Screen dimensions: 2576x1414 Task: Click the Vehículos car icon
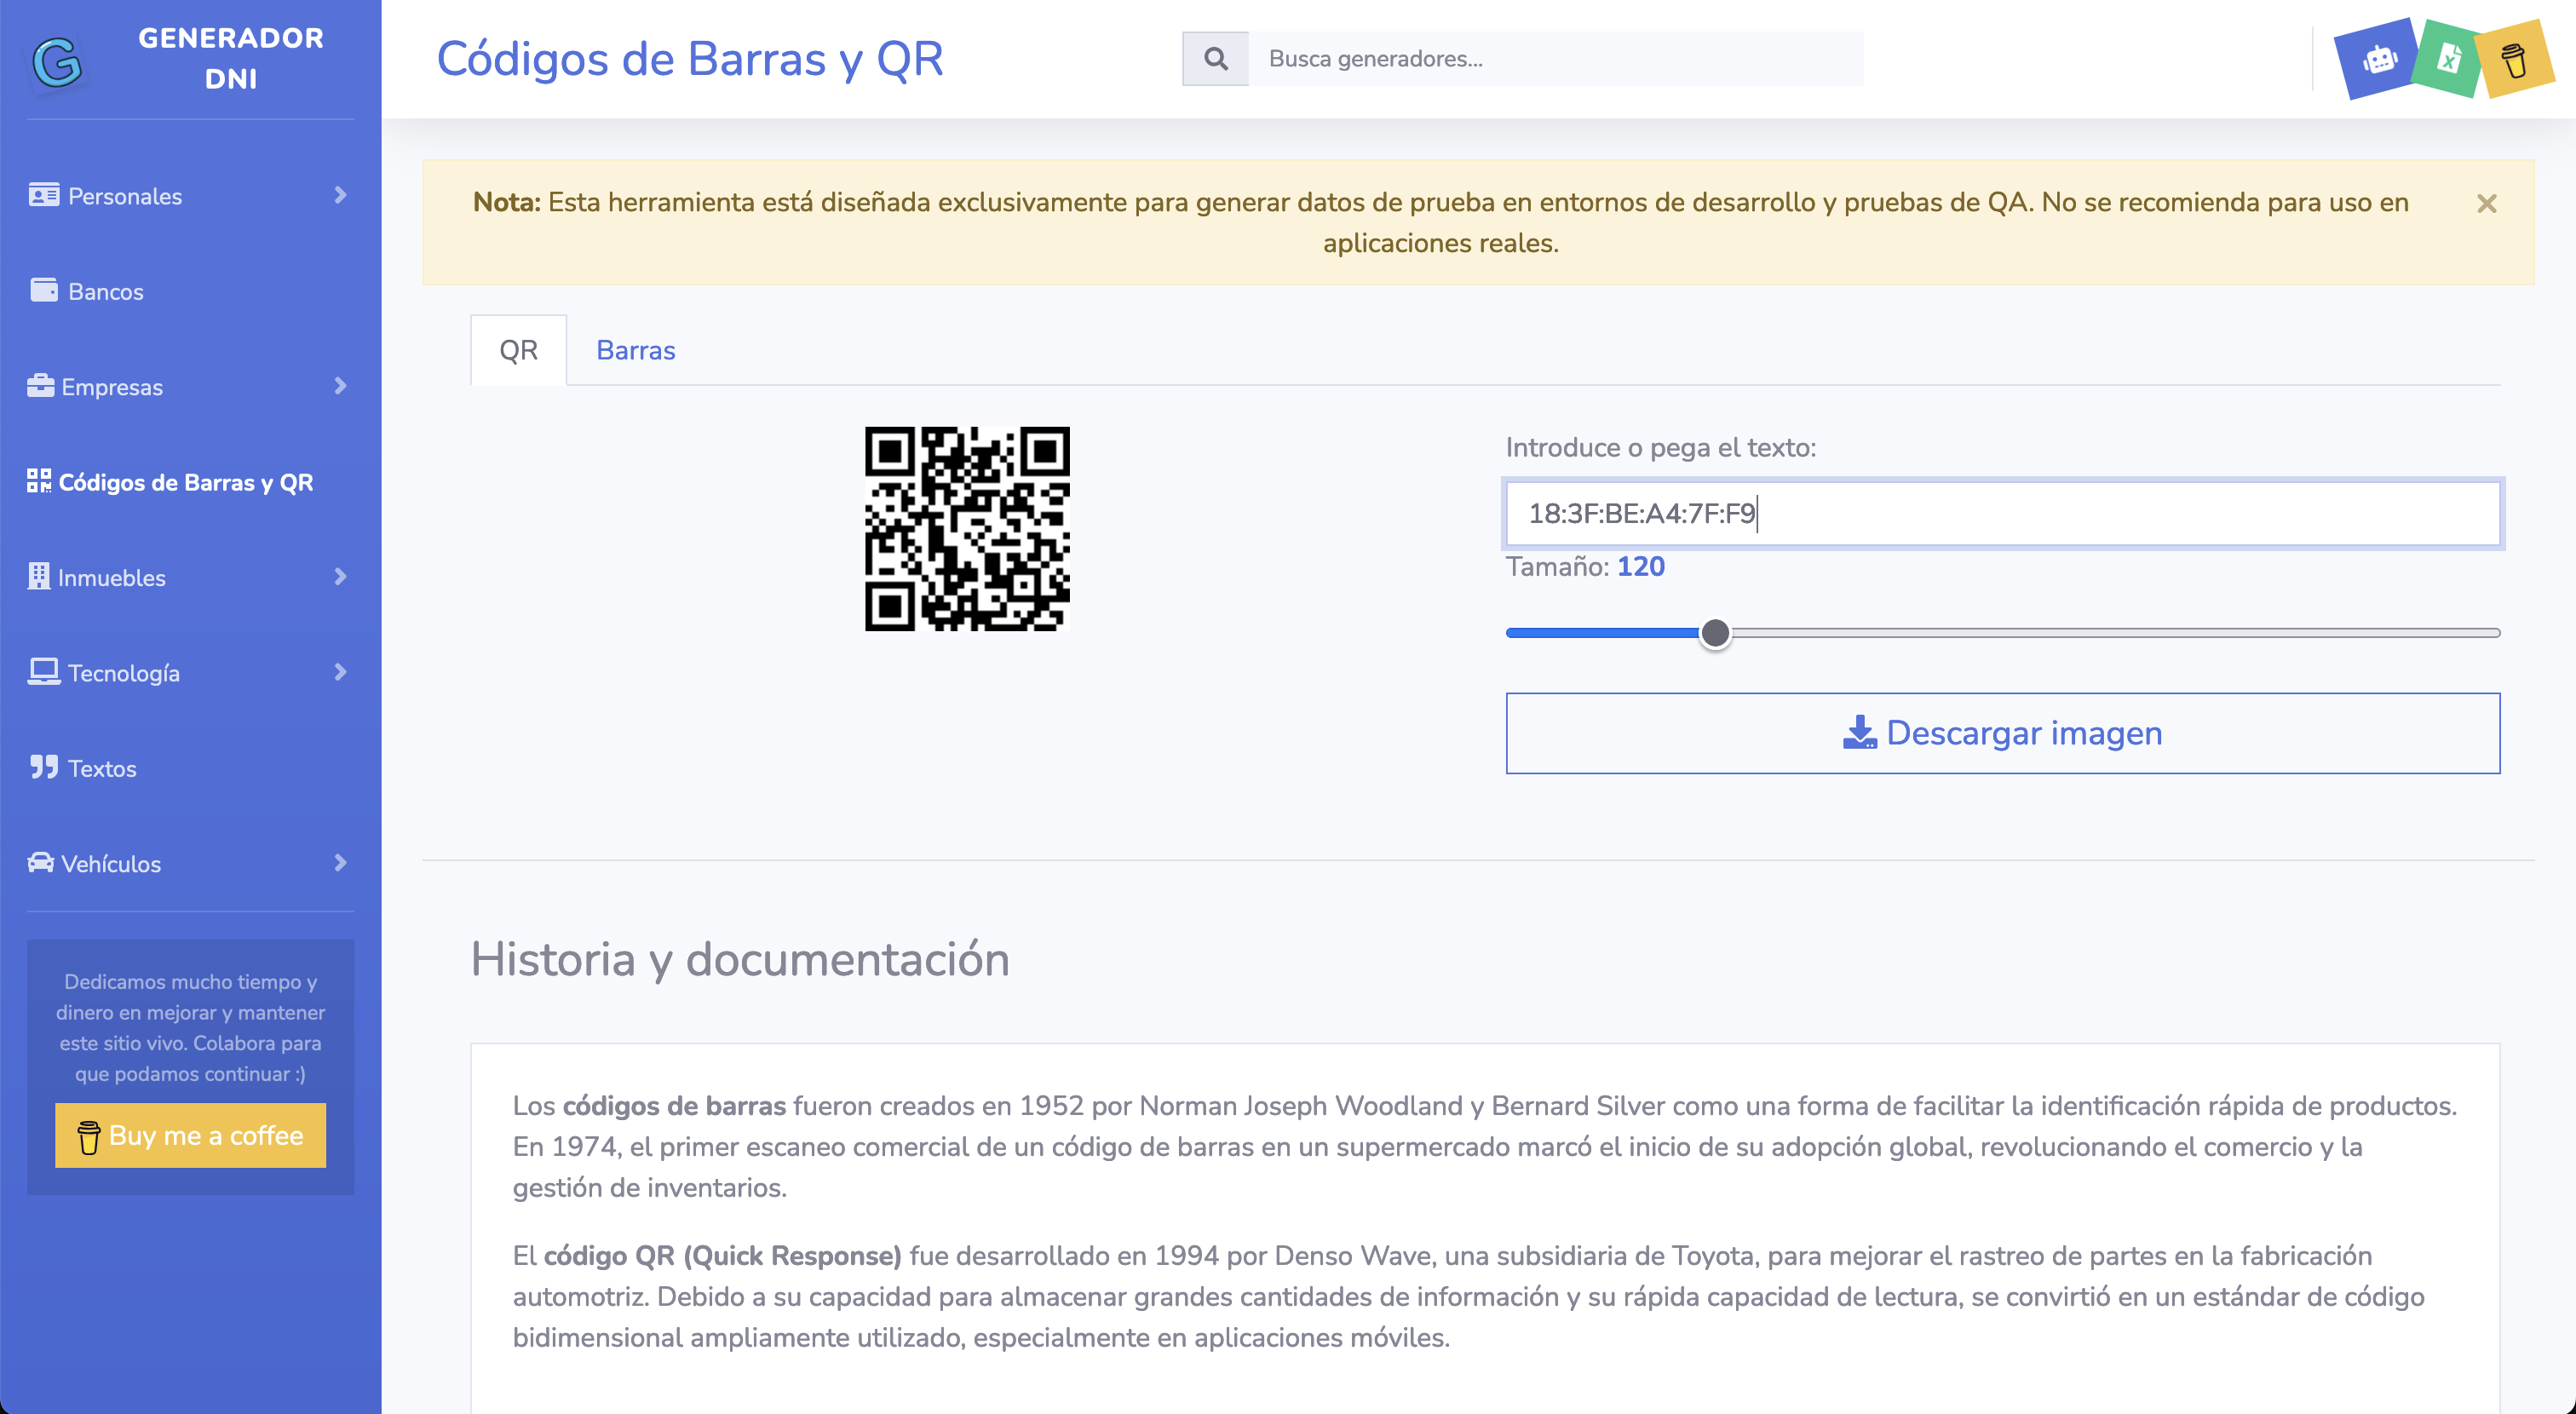pos(41,862)
